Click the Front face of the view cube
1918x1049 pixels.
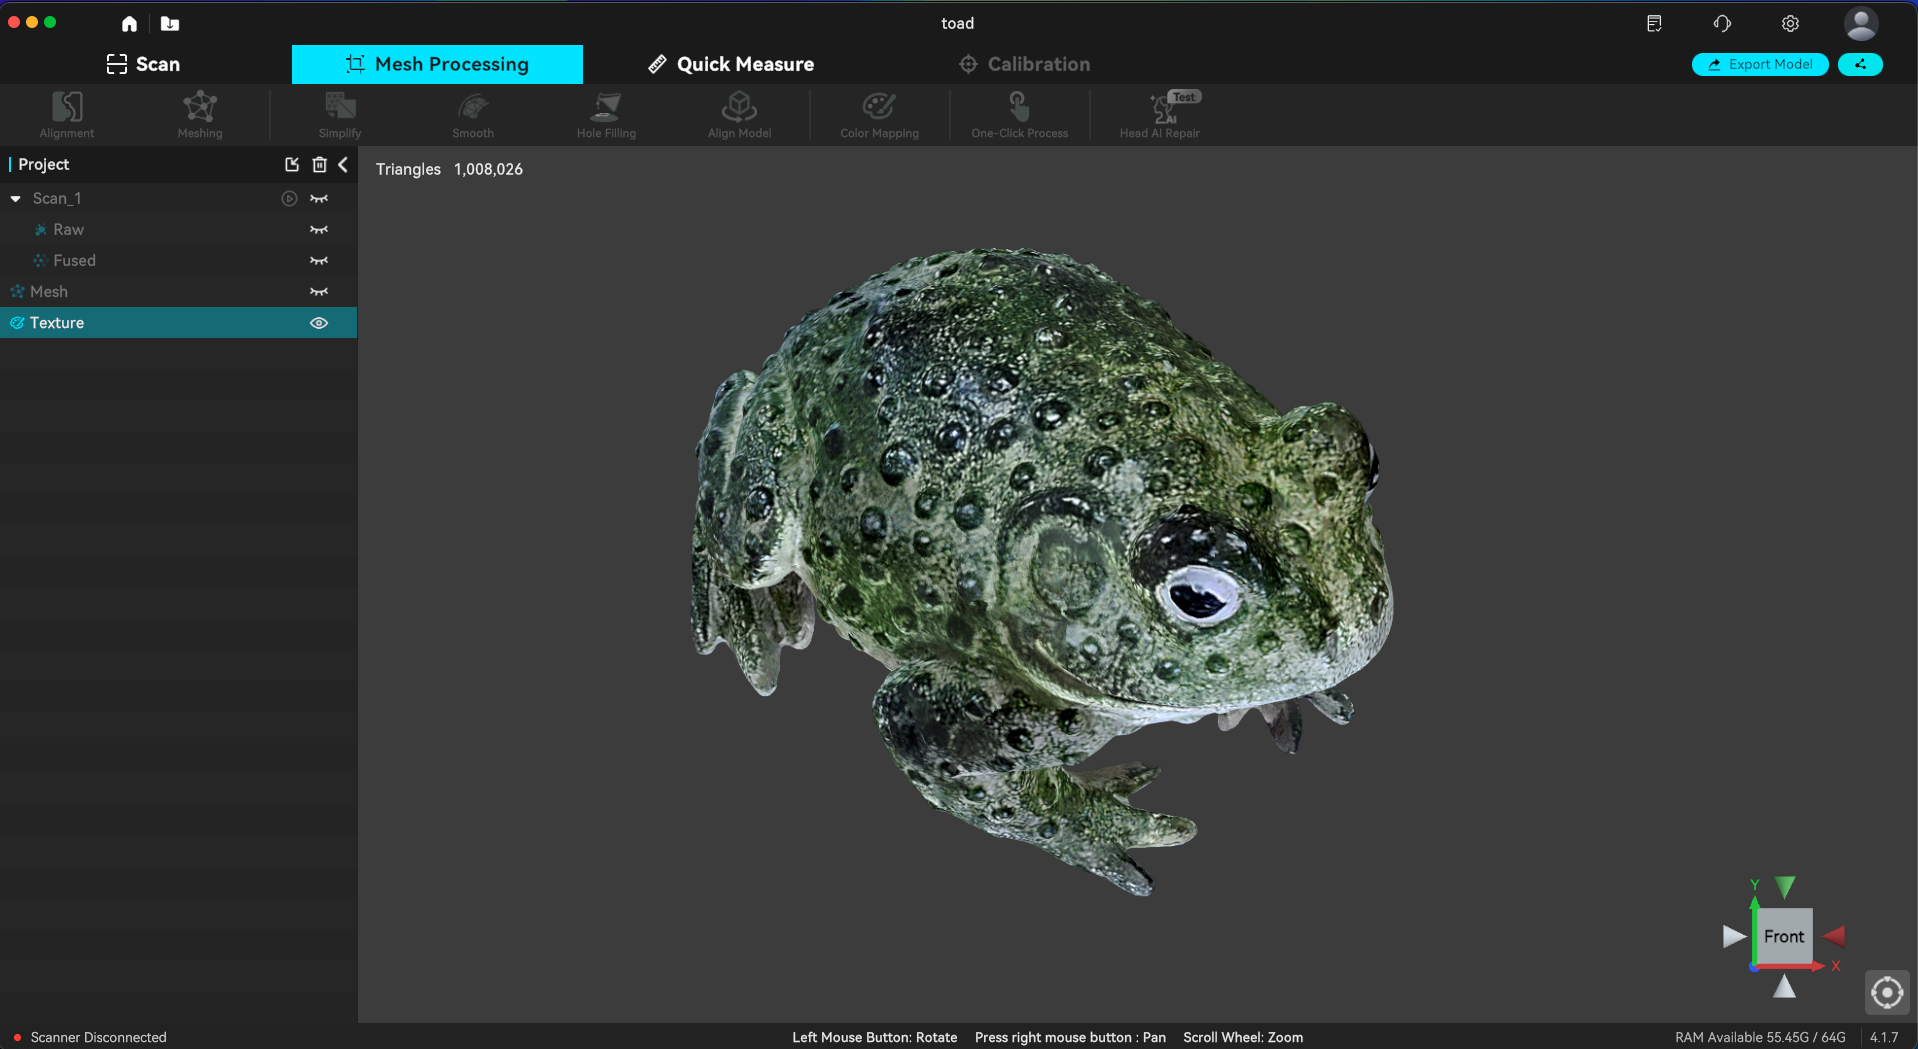1783,937
